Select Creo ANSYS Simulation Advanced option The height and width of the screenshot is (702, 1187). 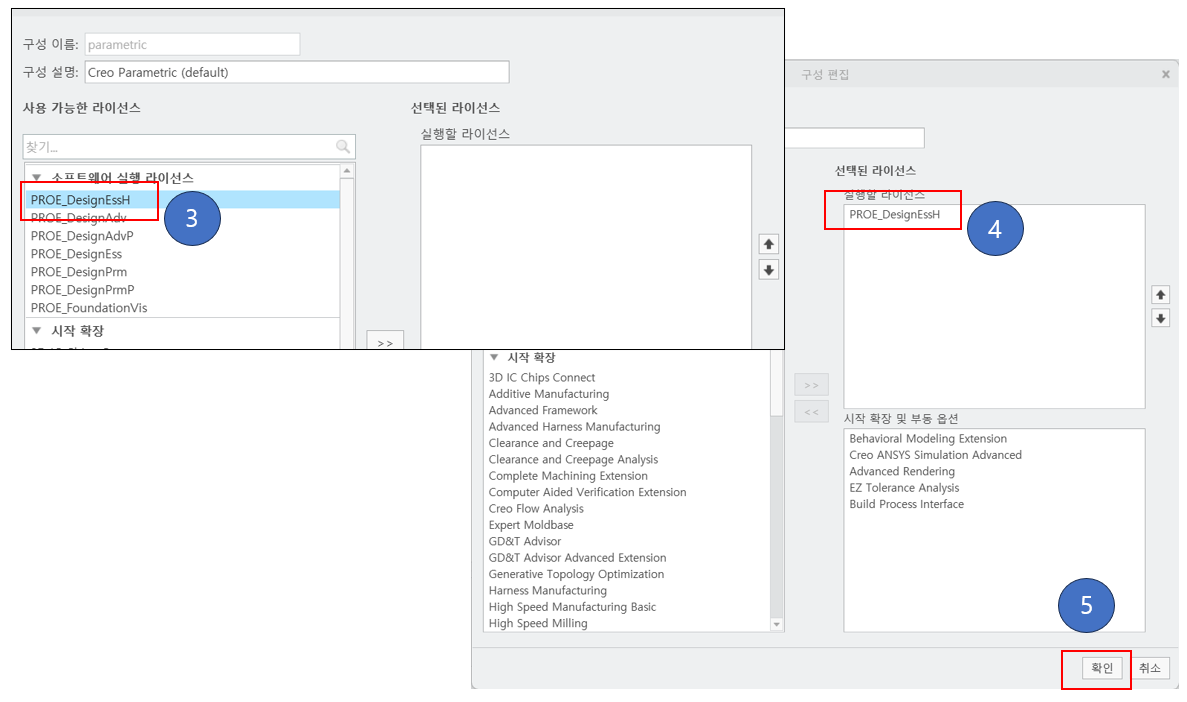point(935,455)
